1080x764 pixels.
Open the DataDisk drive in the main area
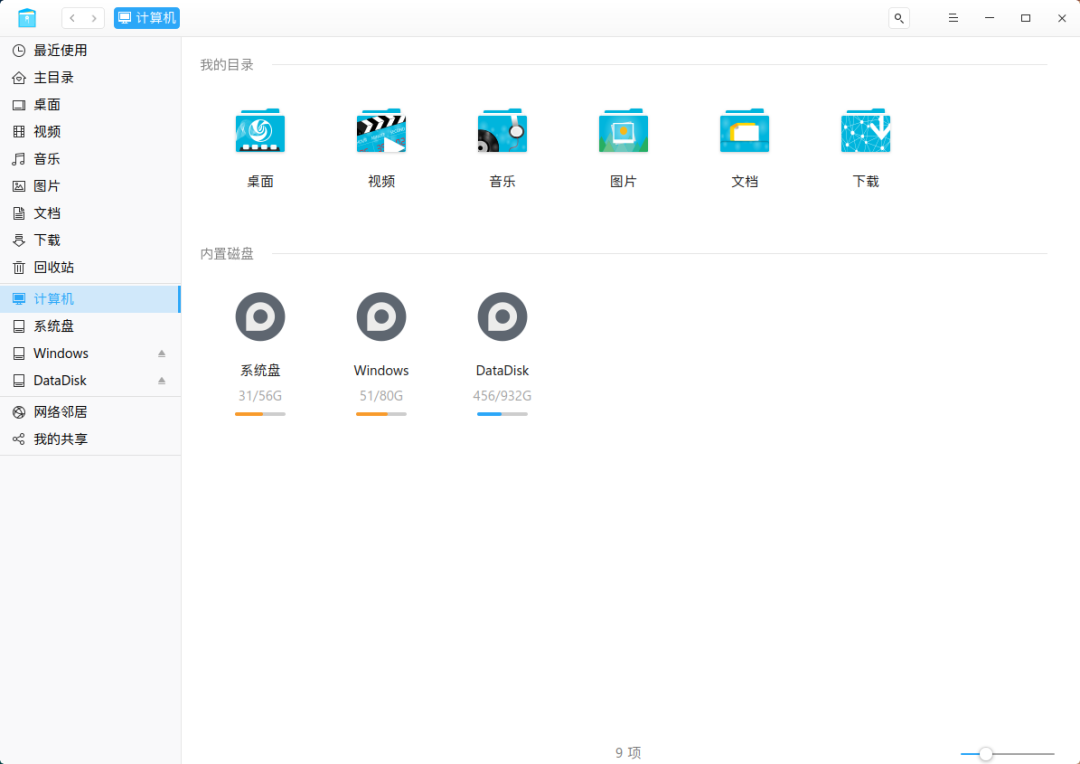pyautogui.click(x=502, y=316)
